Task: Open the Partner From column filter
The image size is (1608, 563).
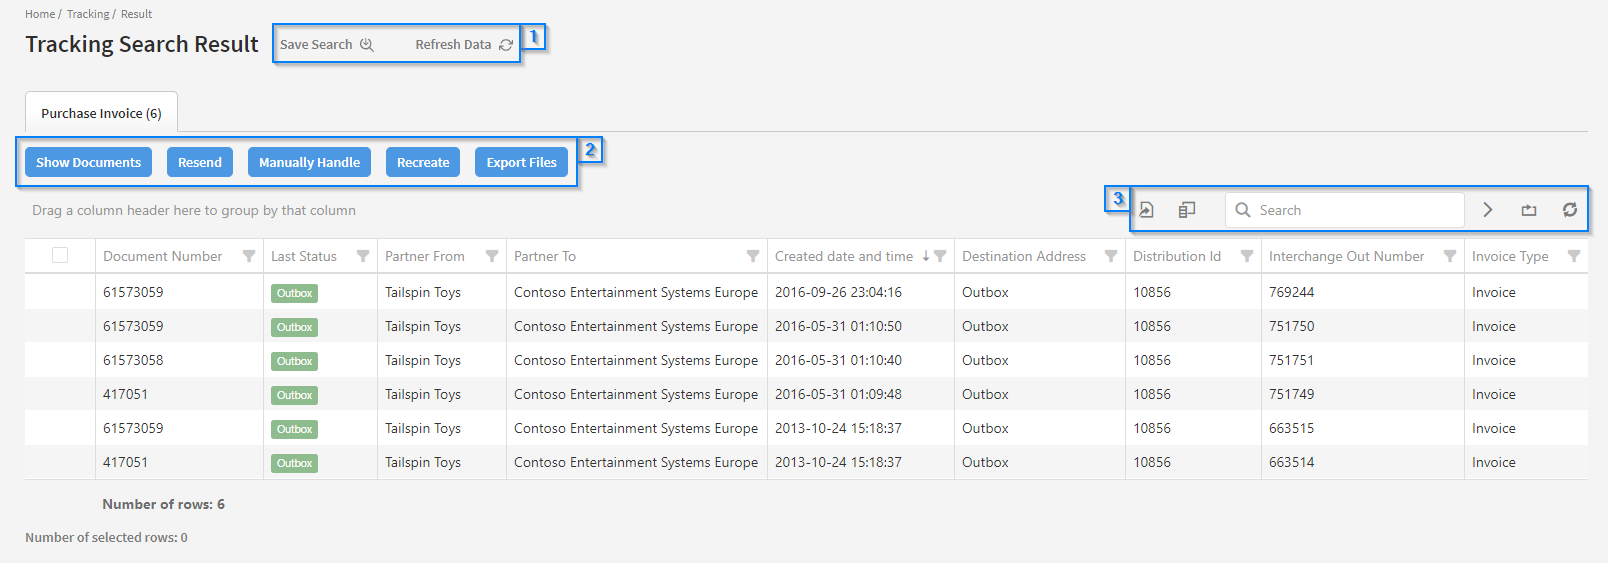Action: click(x=492, y=256)
